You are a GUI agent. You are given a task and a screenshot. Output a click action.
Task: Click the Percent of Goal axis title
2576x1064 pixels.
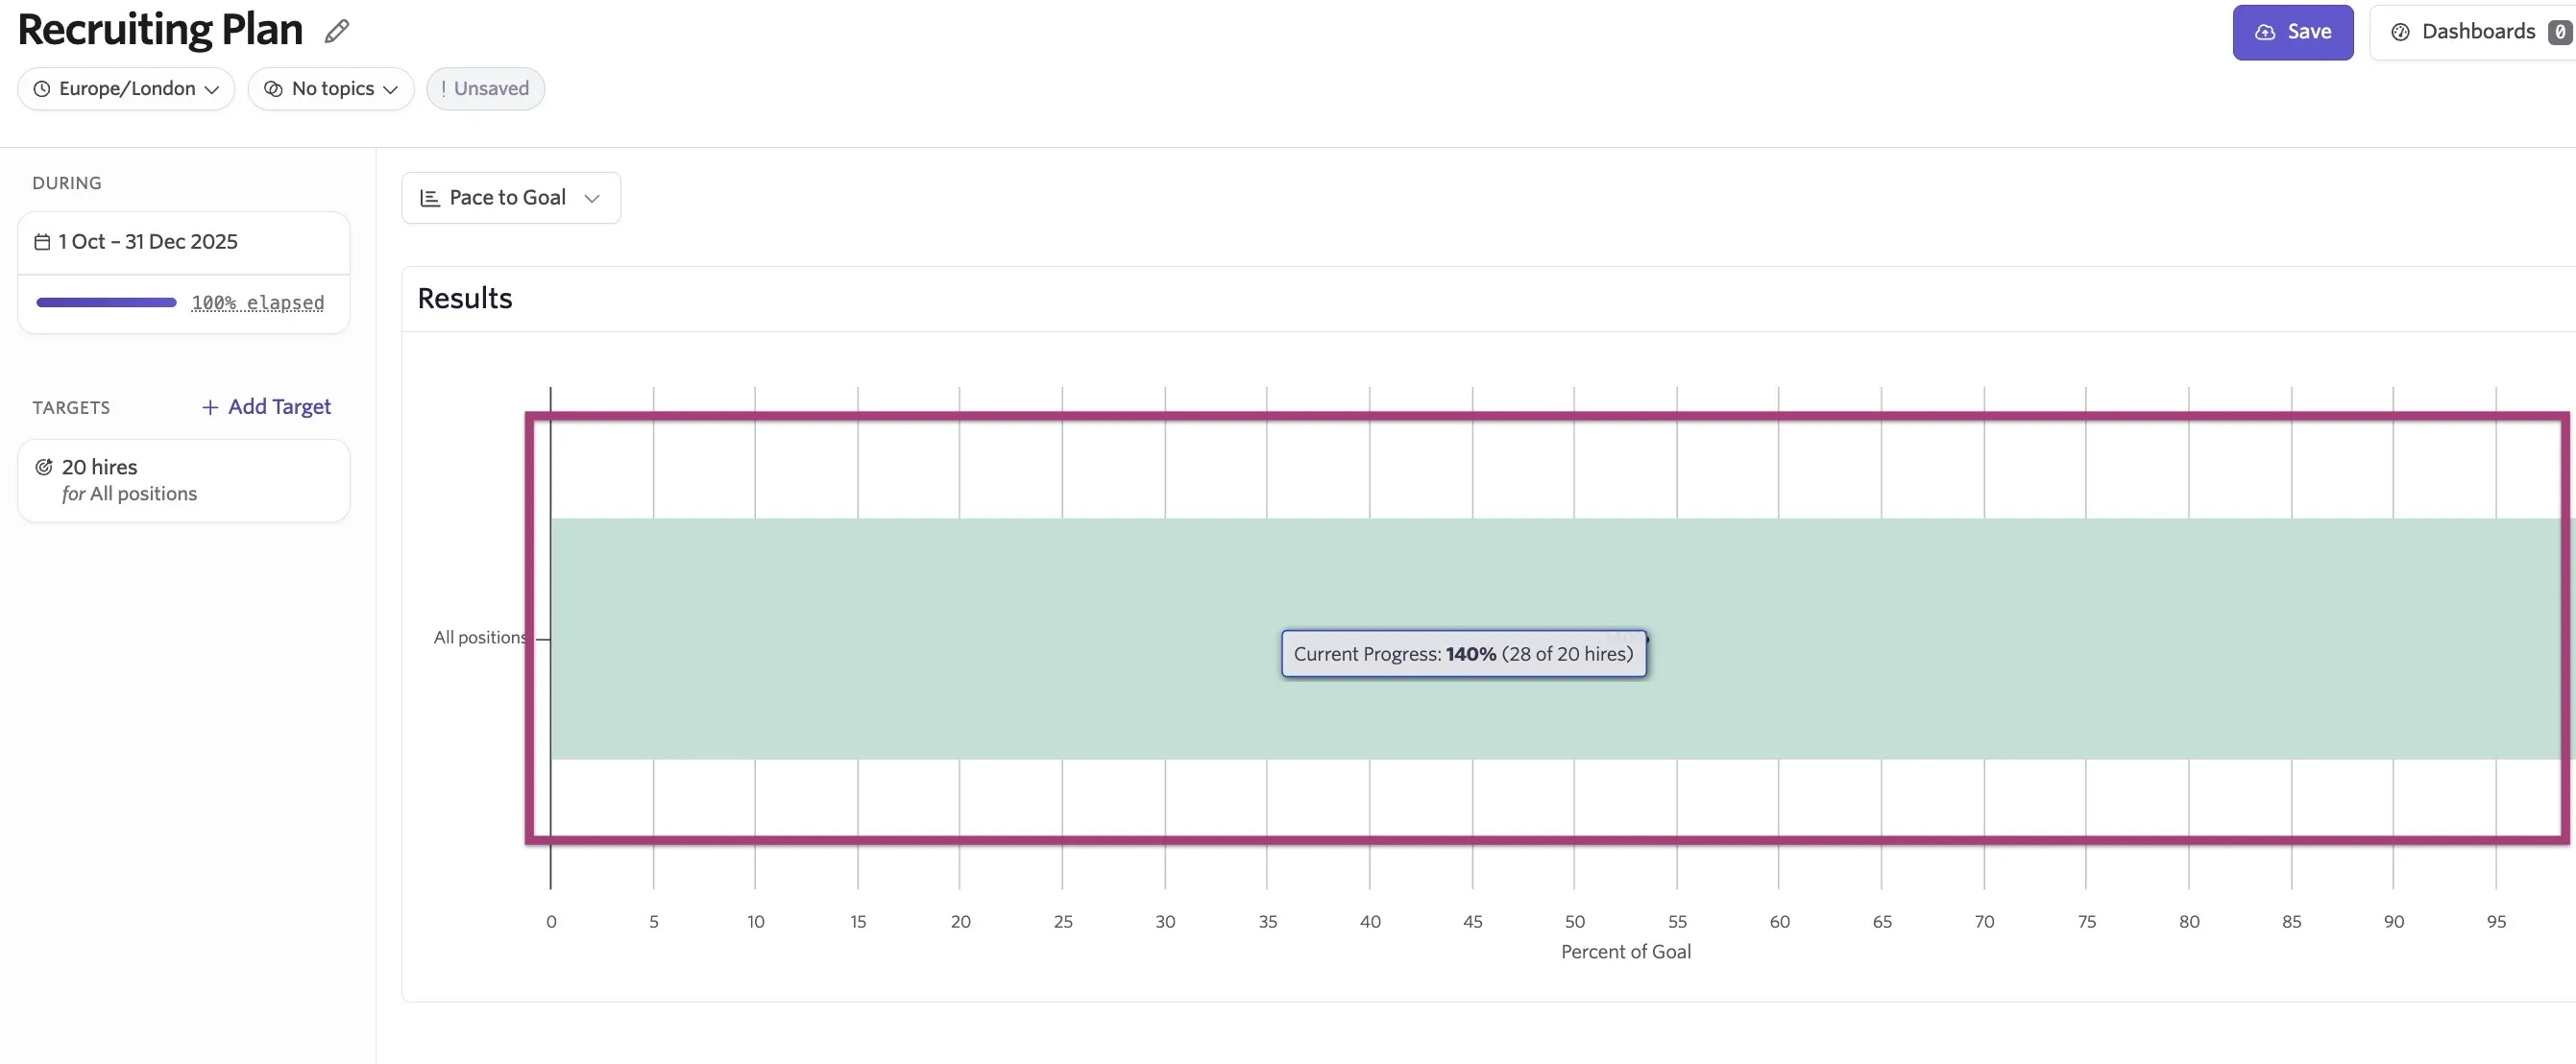(1626, 952)
